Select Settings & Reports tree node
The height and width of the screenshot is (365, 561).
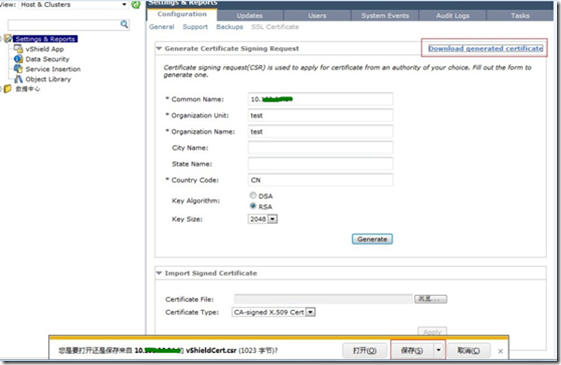[45, 39]
